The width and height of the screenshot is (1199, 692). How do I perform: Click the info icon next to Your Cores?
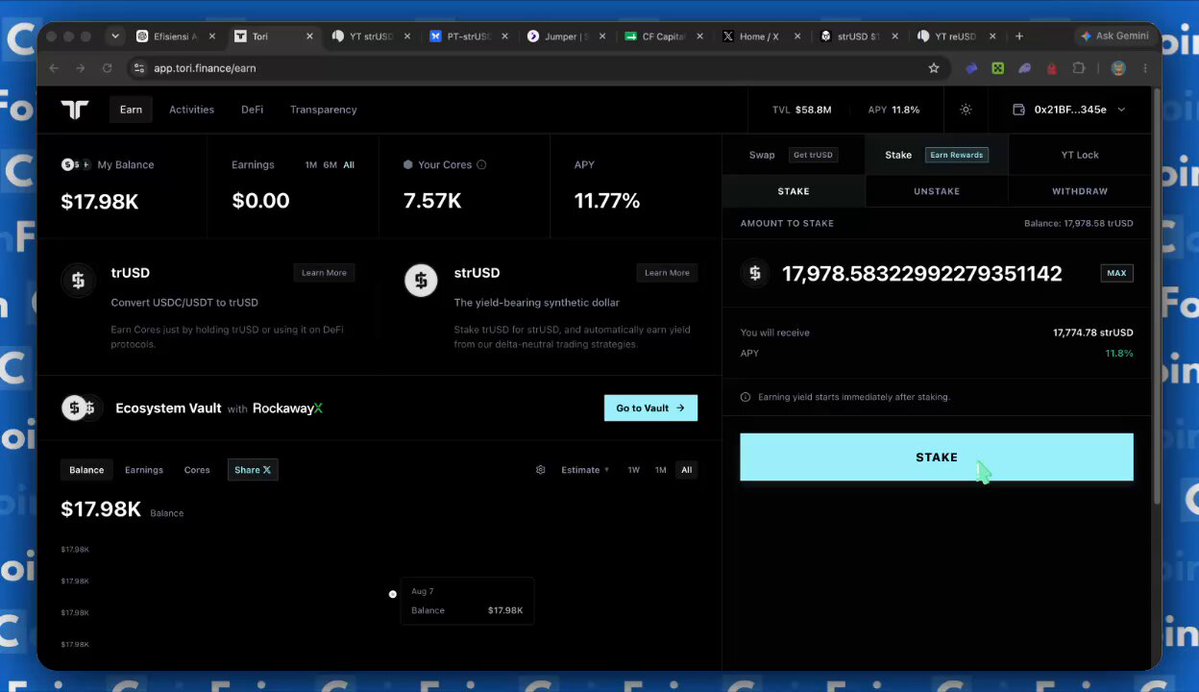click(481, 164)
